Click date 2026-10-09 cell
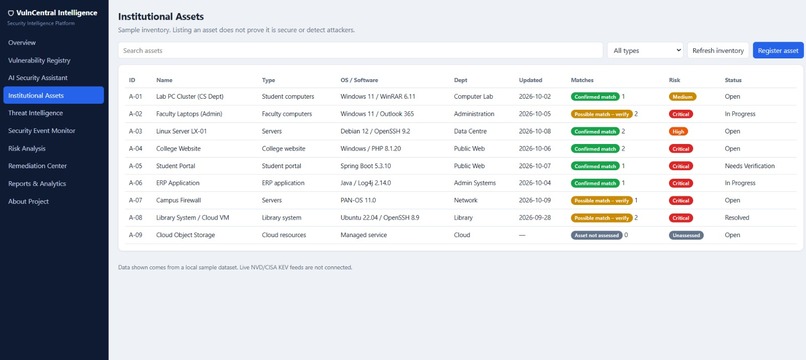Screen dimensions: 806x360 [535, 201]
